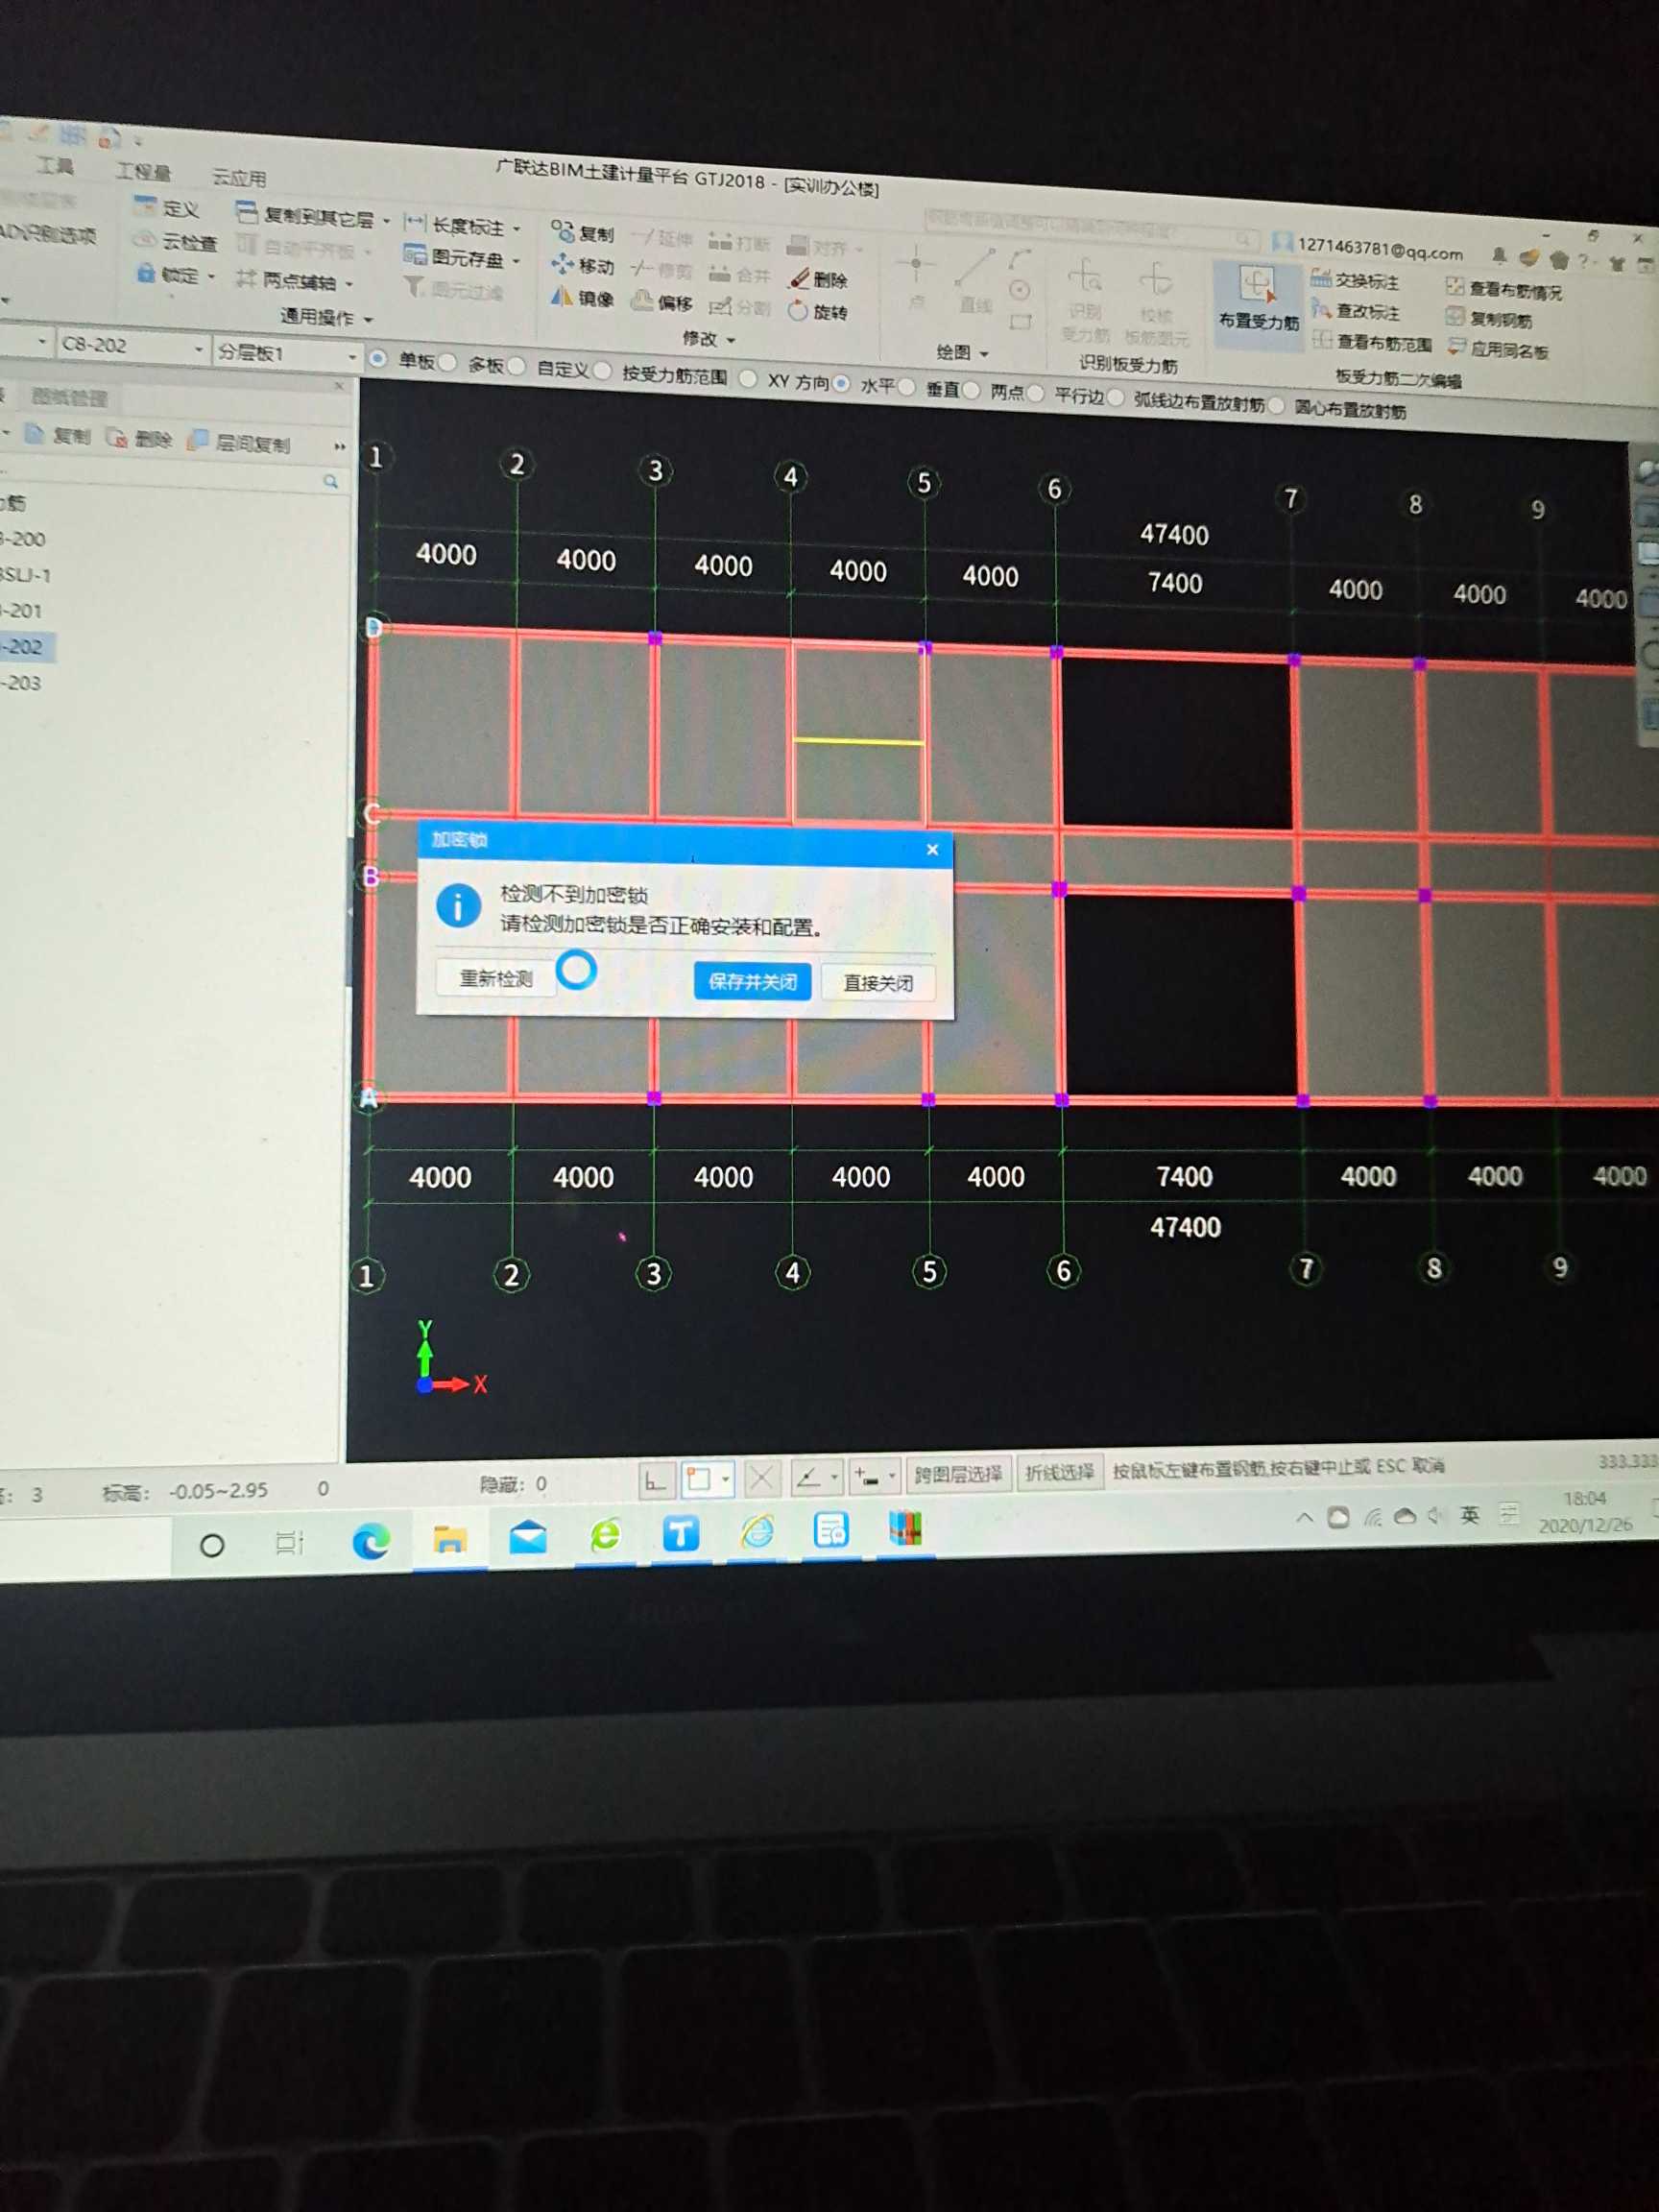Click 查看布筋情况 view rebar status

[x=1504, y=290]
